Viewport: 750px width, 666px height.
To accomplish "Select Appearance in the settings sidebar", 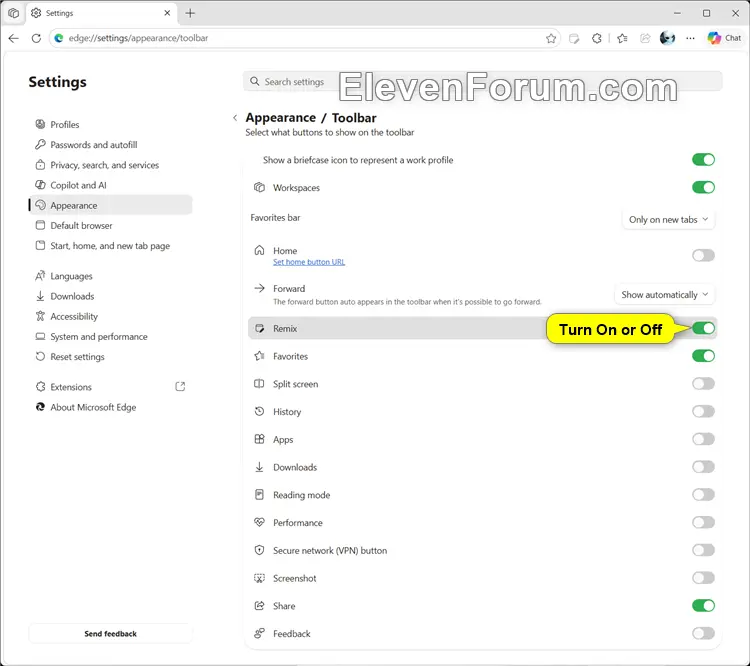I will point(110,205).
